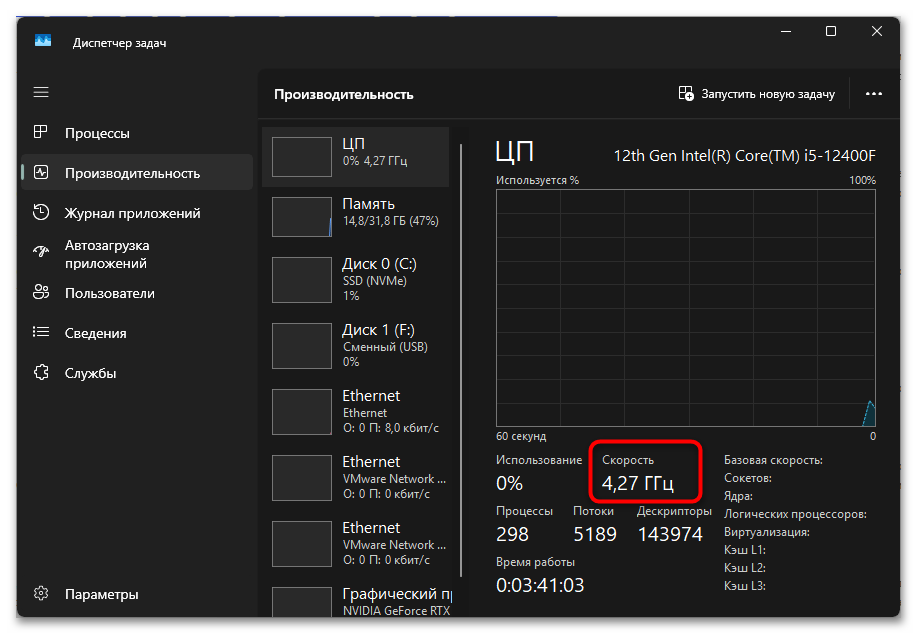The height and width of the screenshot is (634, 917).
Task: Click Сменный (USB) disk label
Action: 385,347
